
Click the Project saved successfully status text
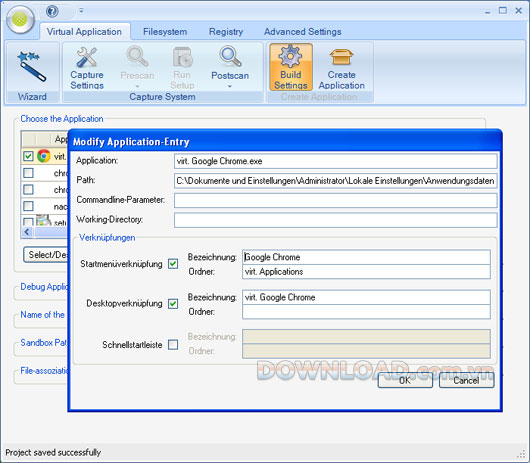click(53, 452)
